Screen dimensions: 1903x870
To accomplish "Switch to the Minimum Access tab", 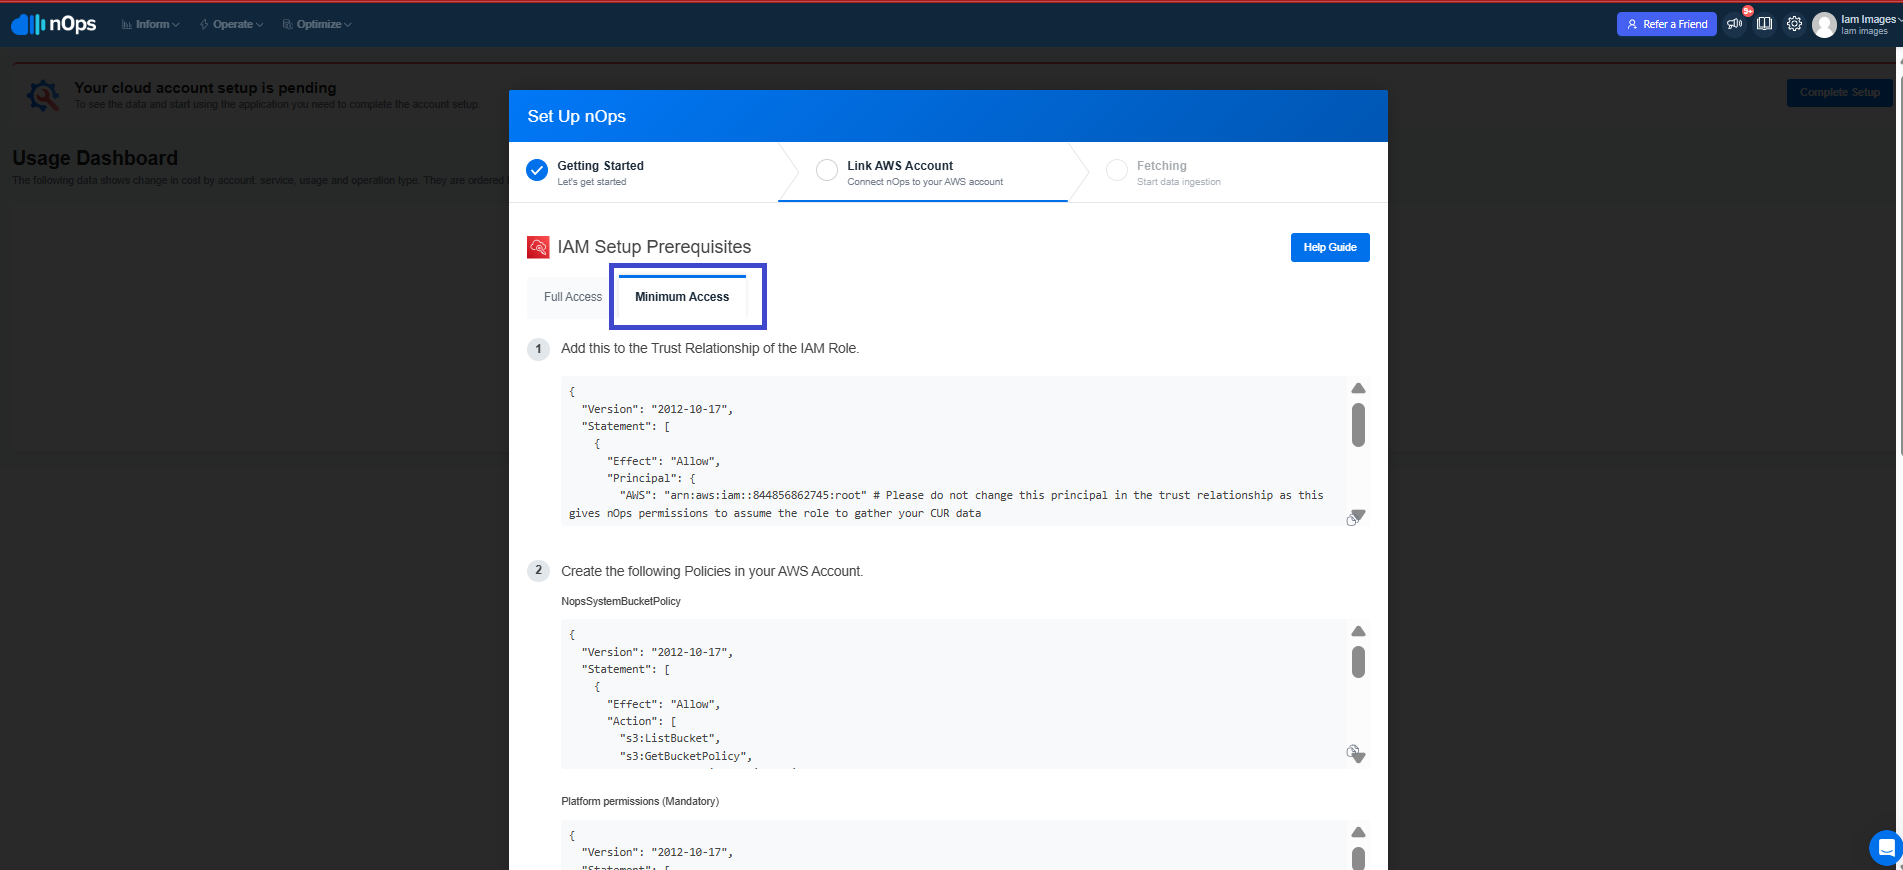I will point(682,297).
